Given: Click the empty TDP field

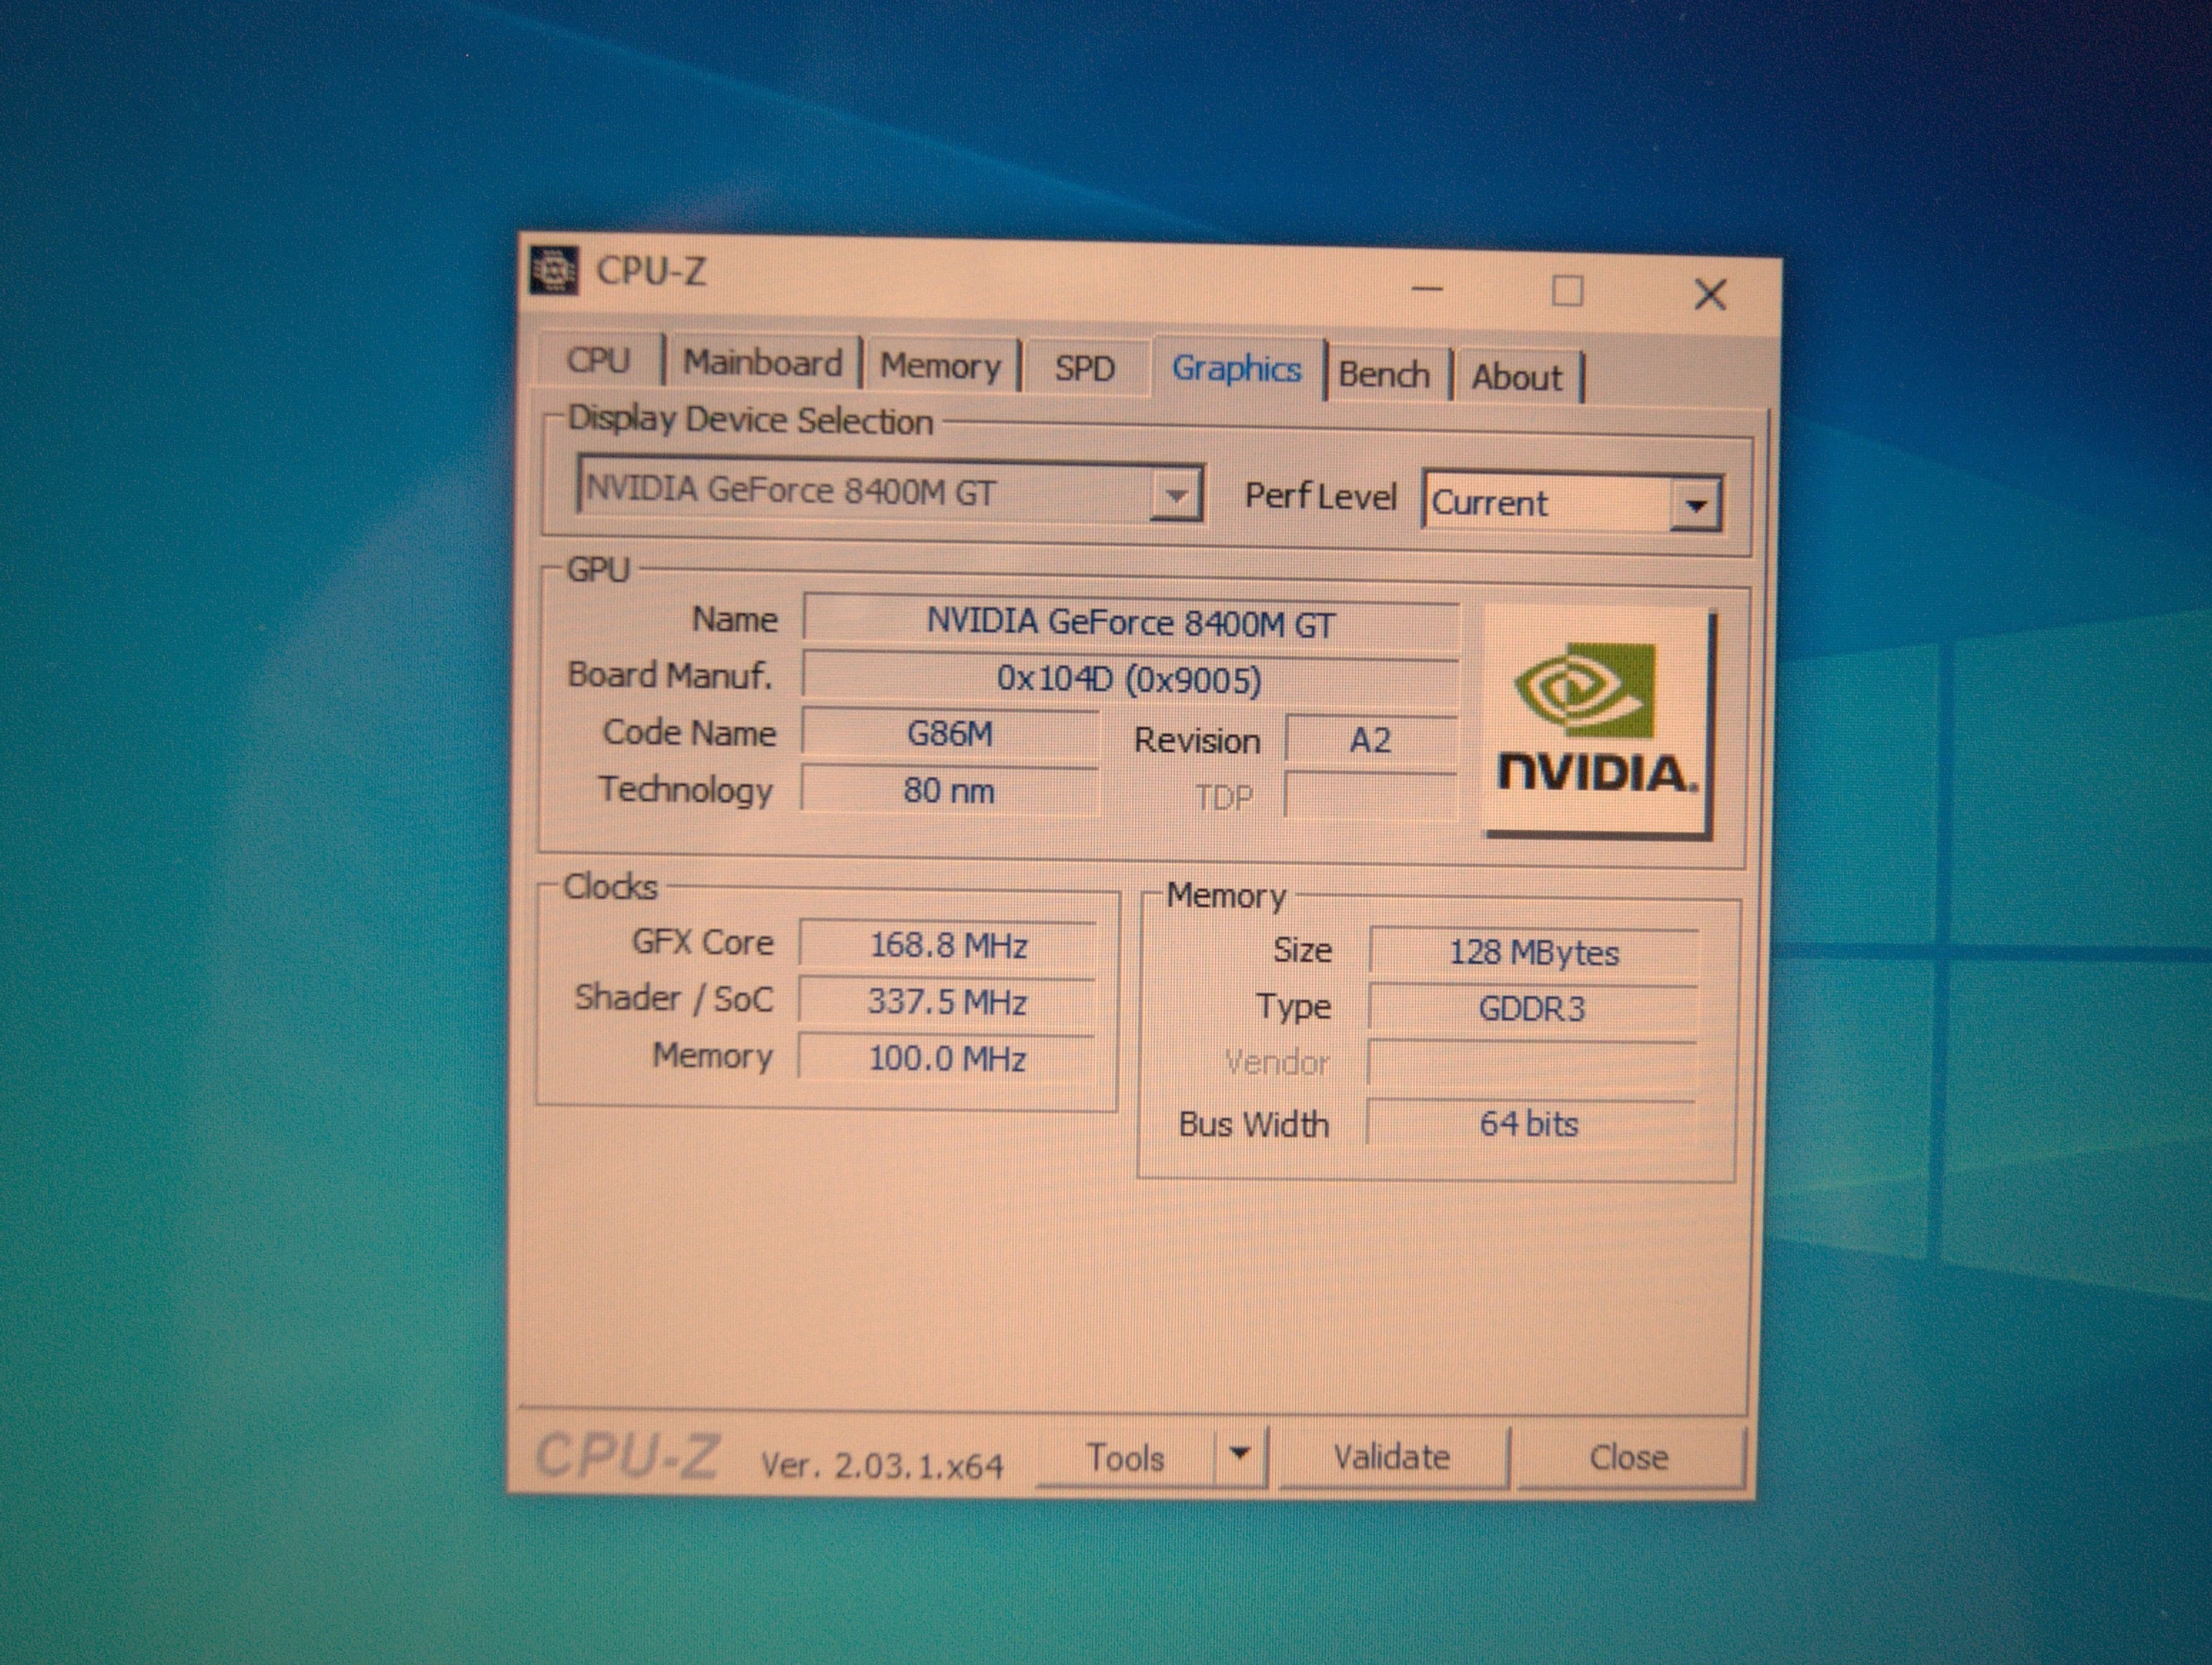Looking at the screenshot, I should click(x=1370, y=797).
